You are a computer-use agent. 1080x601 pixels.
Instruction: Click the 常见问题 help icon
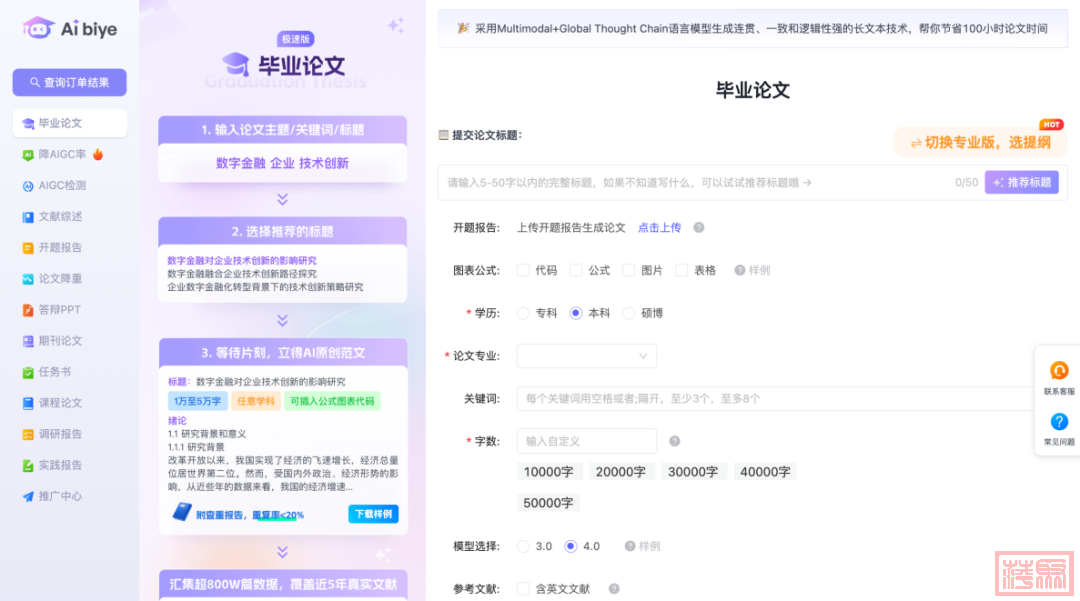pyautogui.click(x=1059, y=422)
